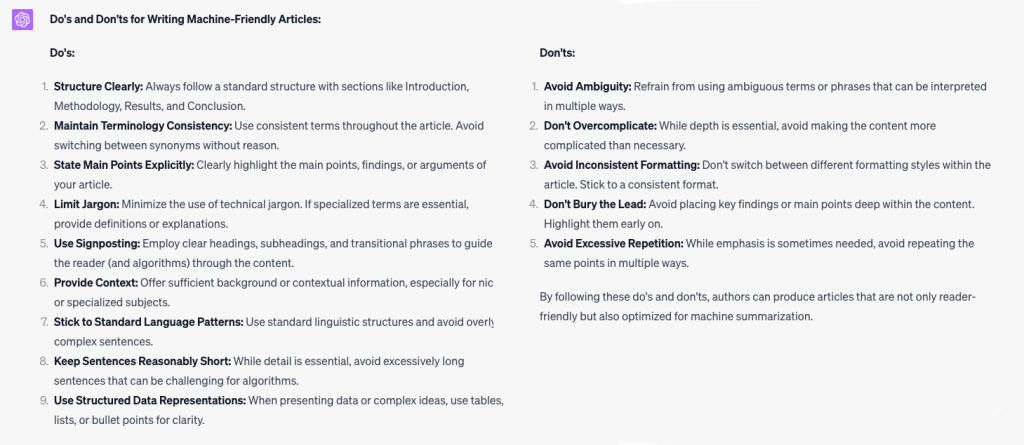This screenshot has height=445, width=1024.
Task: Select the "Limit Jargon" list entry
Action: click(87, 203)
